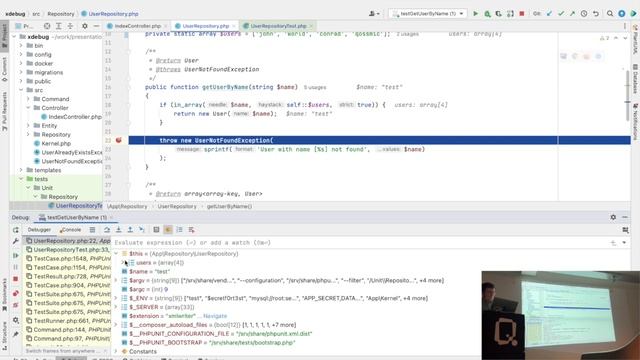640x360 pixels.
Task: Open Kernel.php in the project tree
Action: pyautogui.click(x=56, y=143)
